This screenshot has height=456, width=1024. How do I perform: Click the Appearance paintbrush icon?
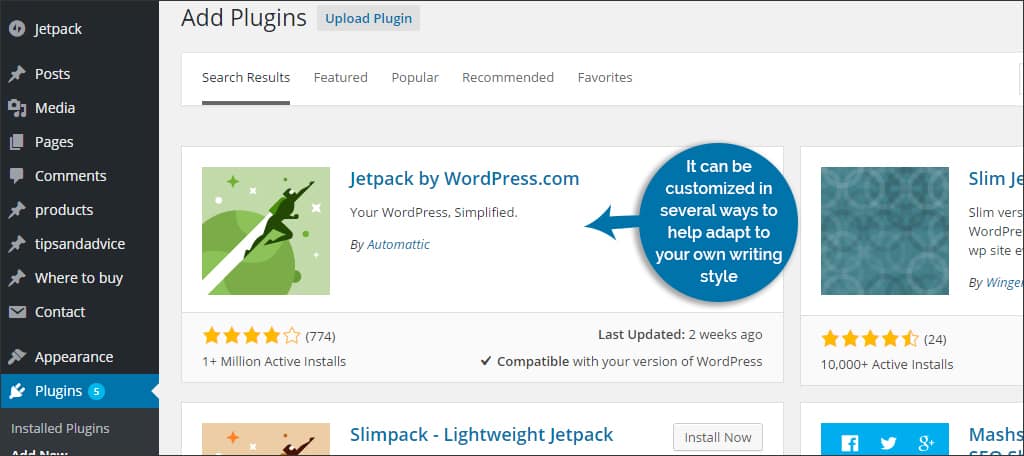pos(17,357)
